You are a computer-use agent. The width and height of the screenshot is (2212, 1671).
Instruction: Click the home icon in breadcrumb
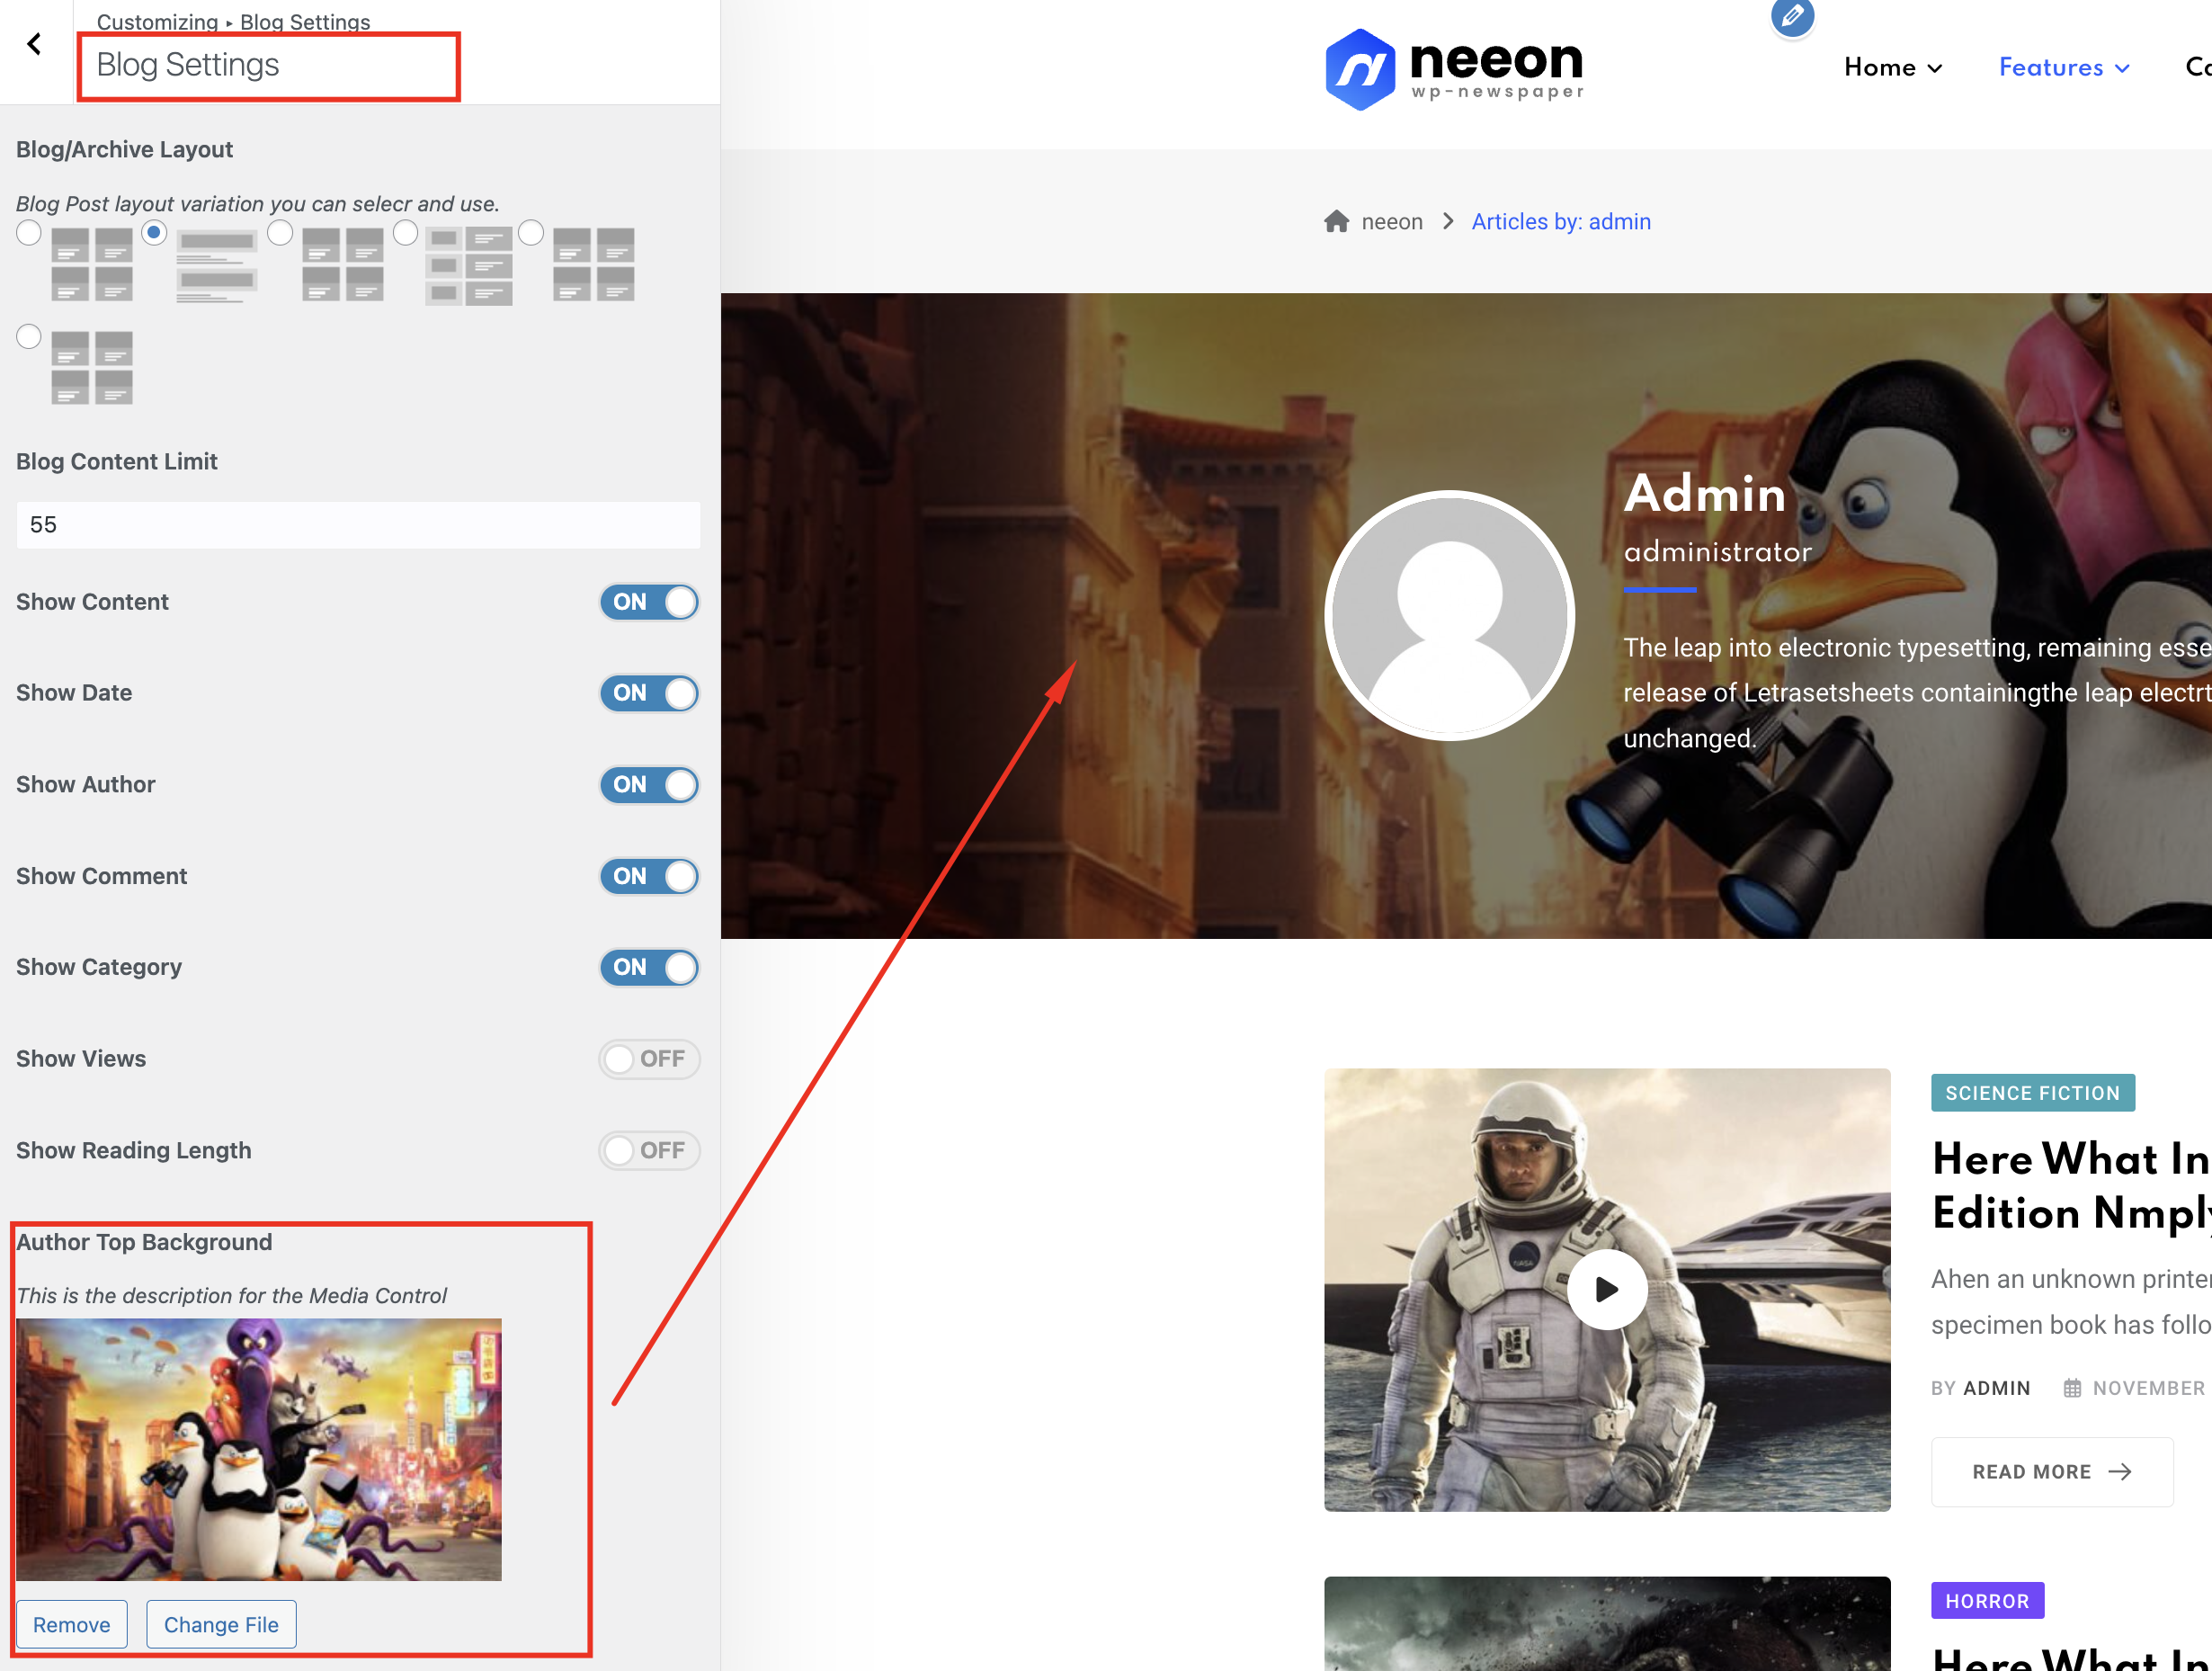pyautogui.click(x=1336, y=221)
